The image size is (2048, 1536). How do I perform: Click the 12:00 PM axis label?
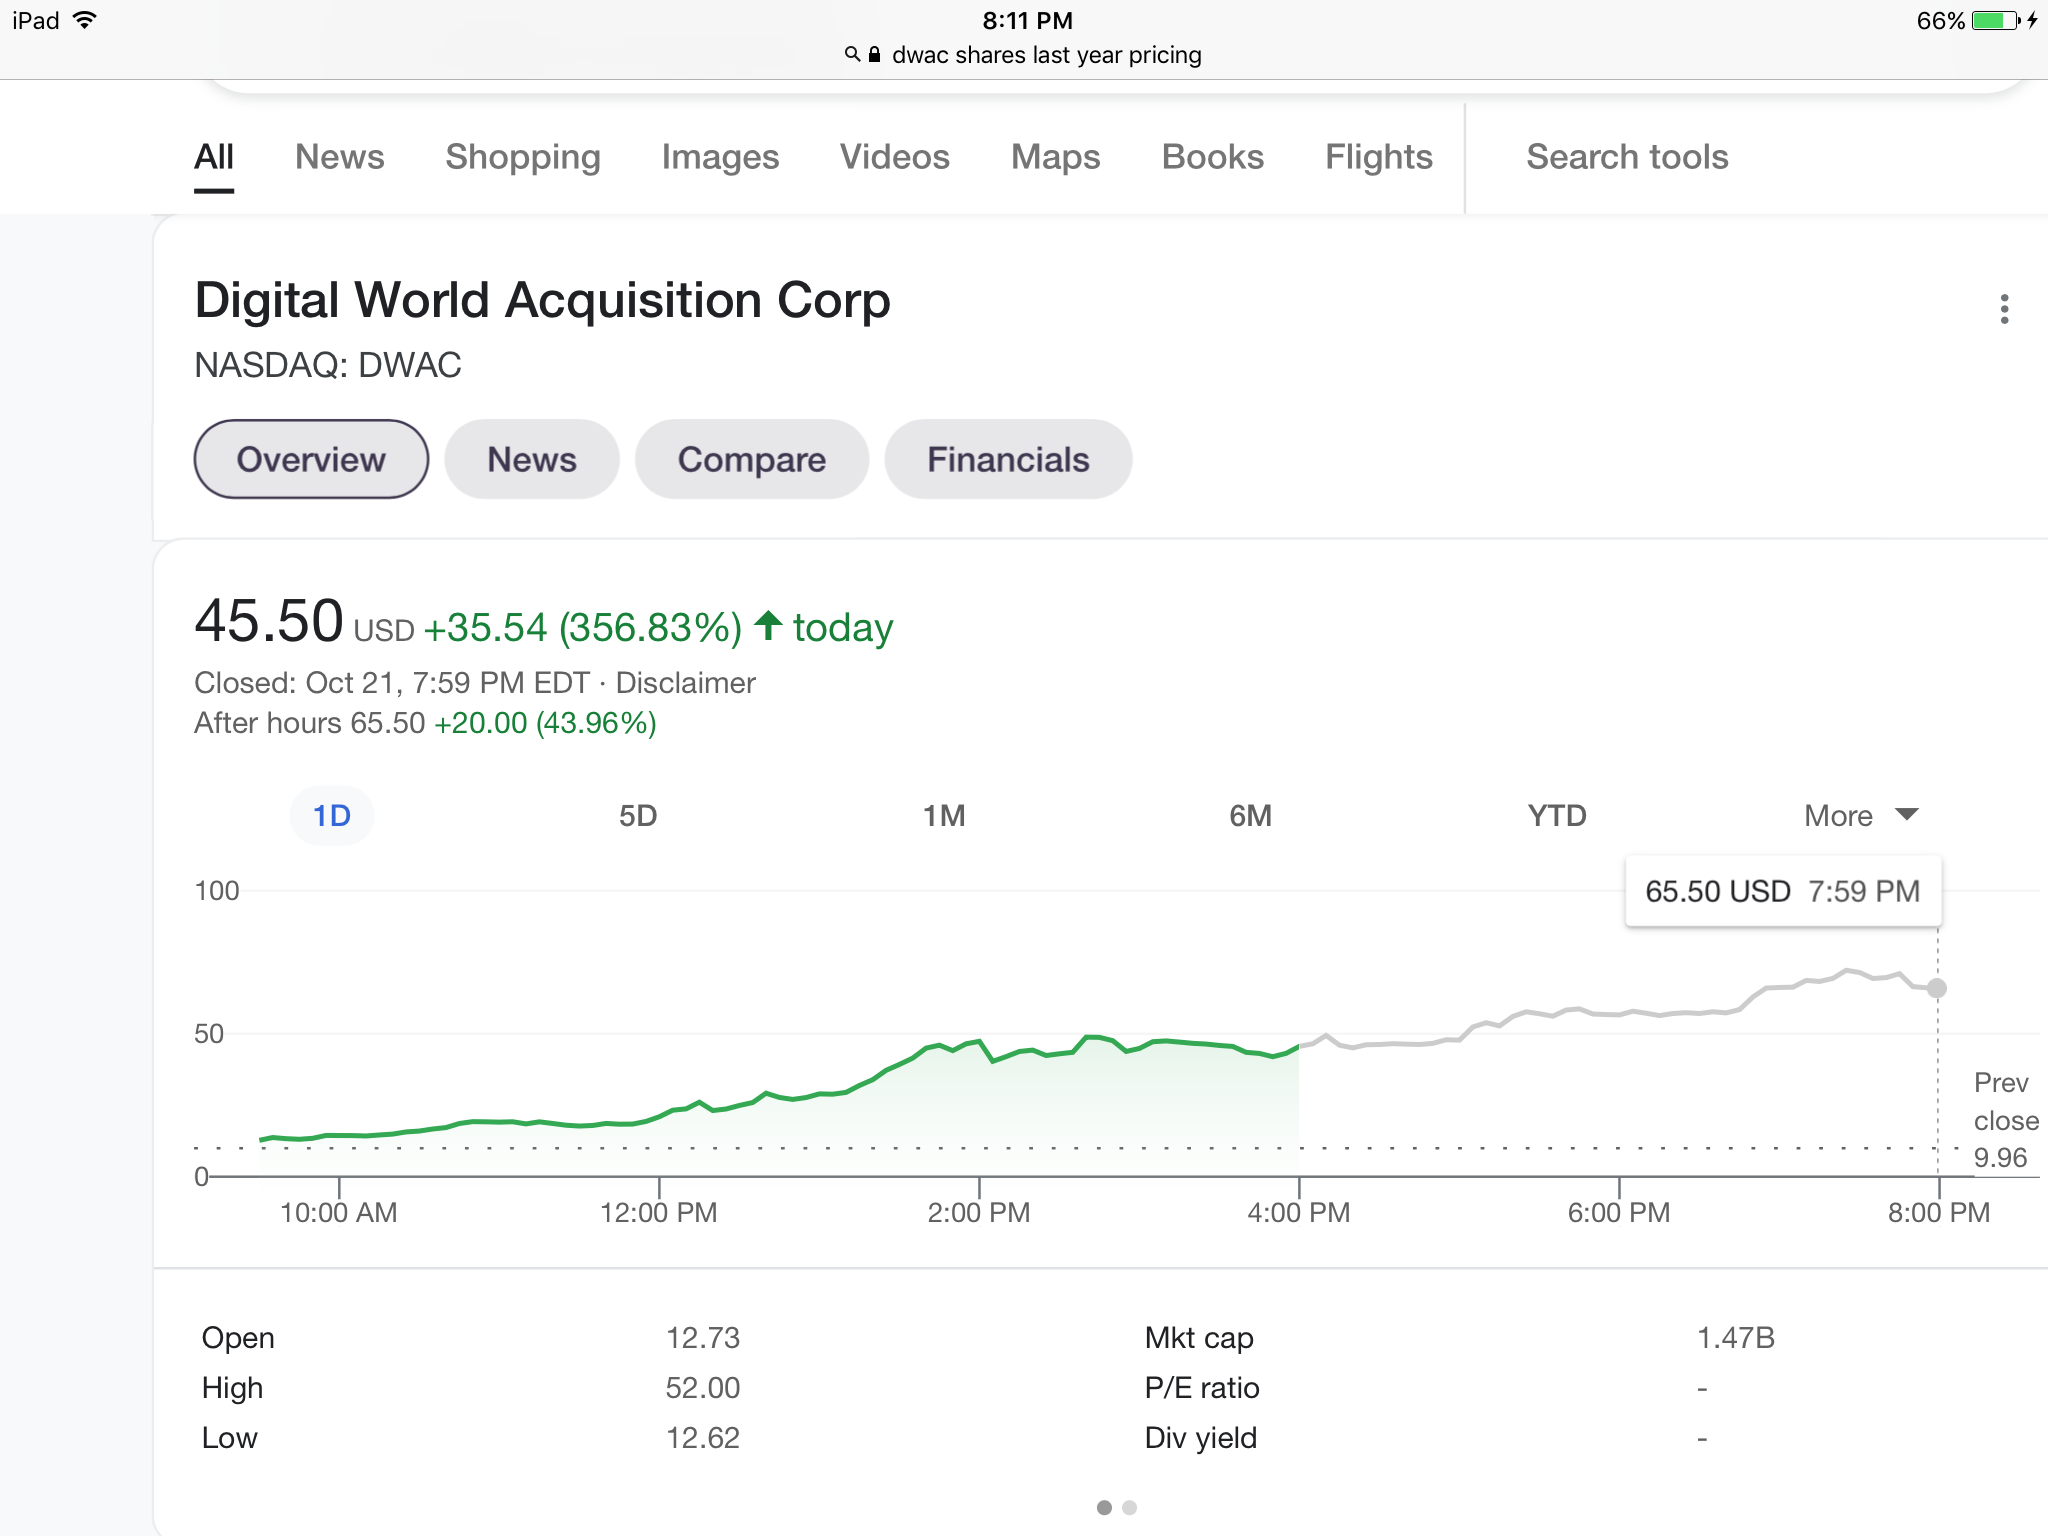pos(659,1213)
